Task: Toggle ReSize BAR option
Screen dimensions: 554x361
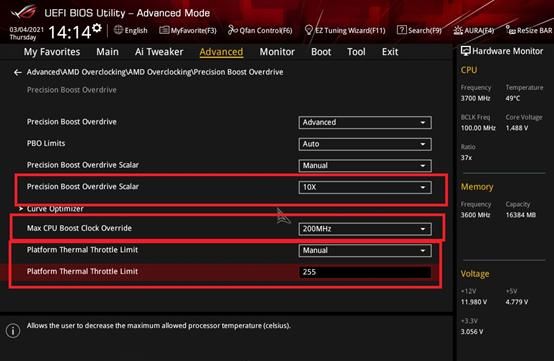Action: tap(529, 30)
